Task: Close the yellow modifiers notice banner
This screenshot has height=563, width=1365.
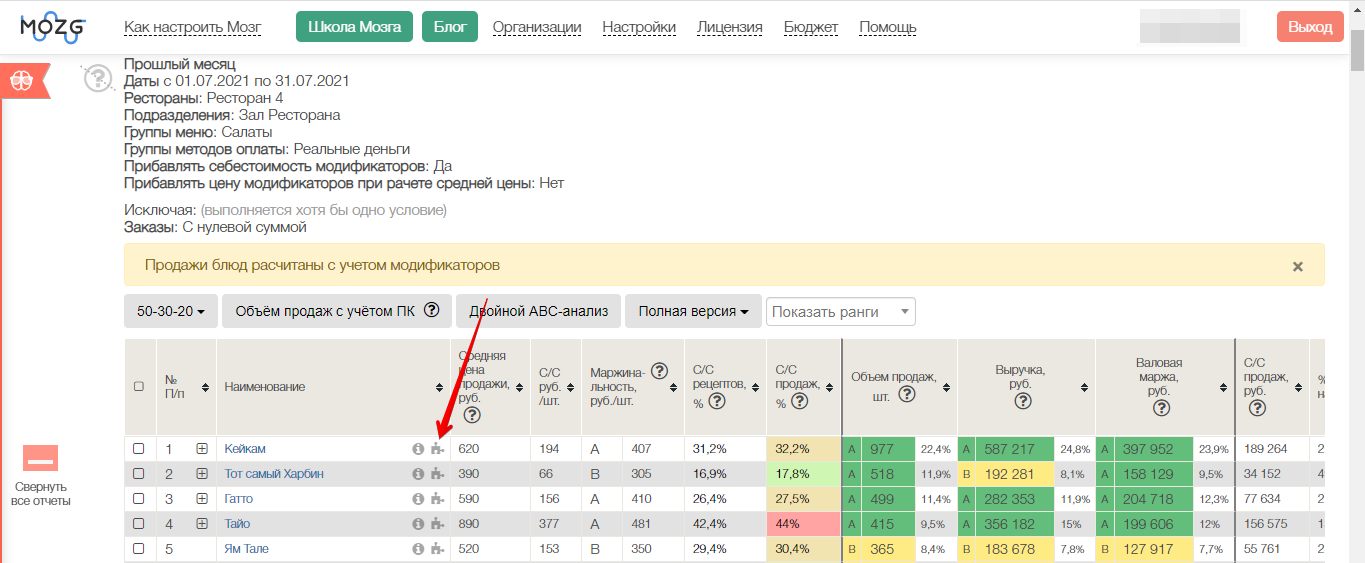Action: (x=1297, y=266)
